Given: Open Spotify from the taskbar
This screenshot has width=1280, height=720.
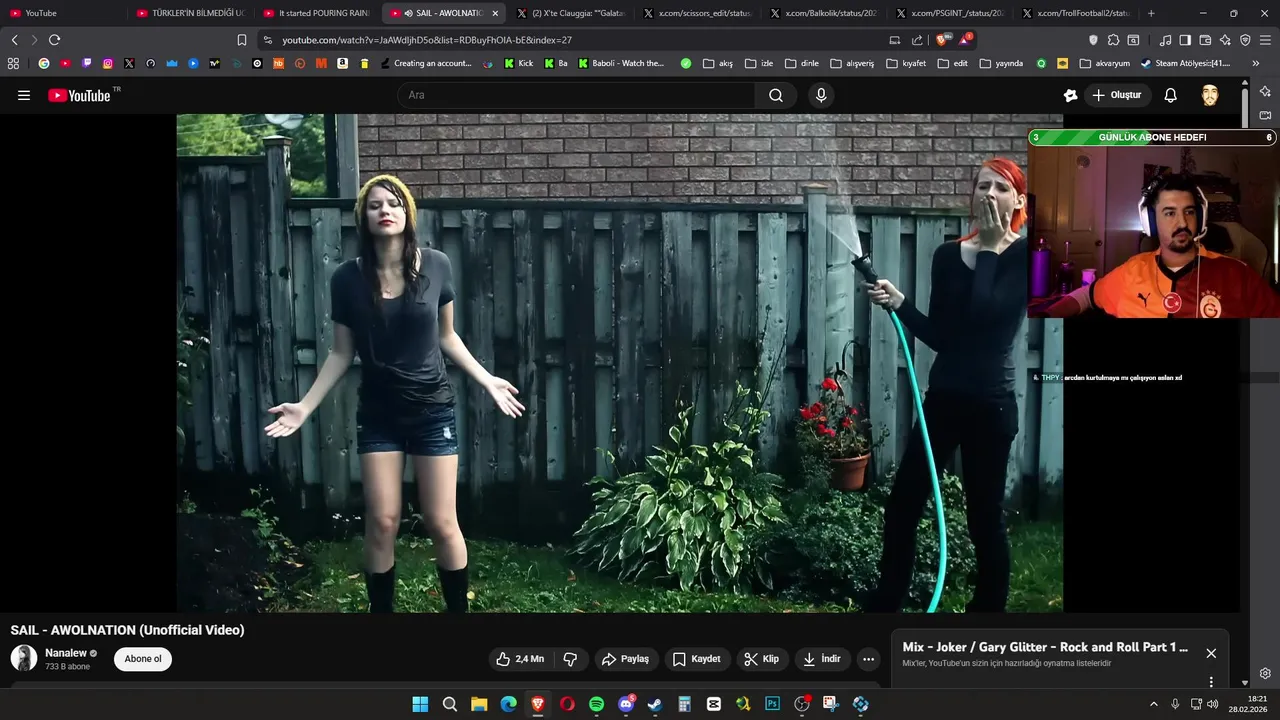Looking at the screenshot, I should pos(596,704).
